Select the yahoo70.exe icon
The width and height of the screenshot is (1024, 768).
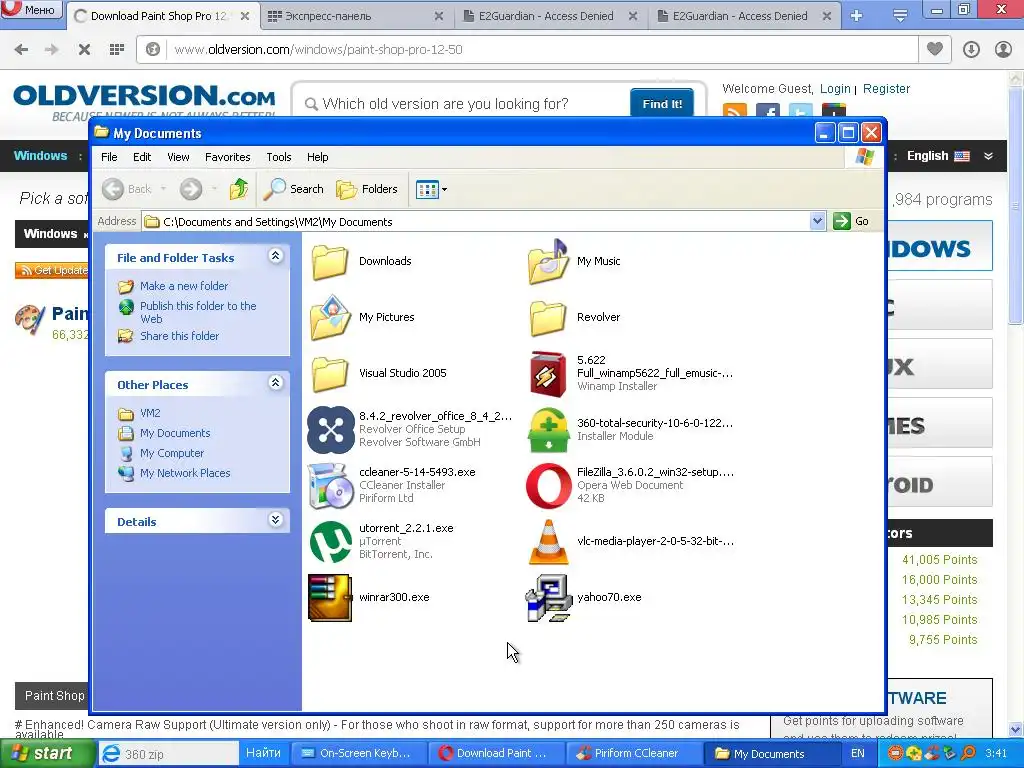tap(548, 598)
